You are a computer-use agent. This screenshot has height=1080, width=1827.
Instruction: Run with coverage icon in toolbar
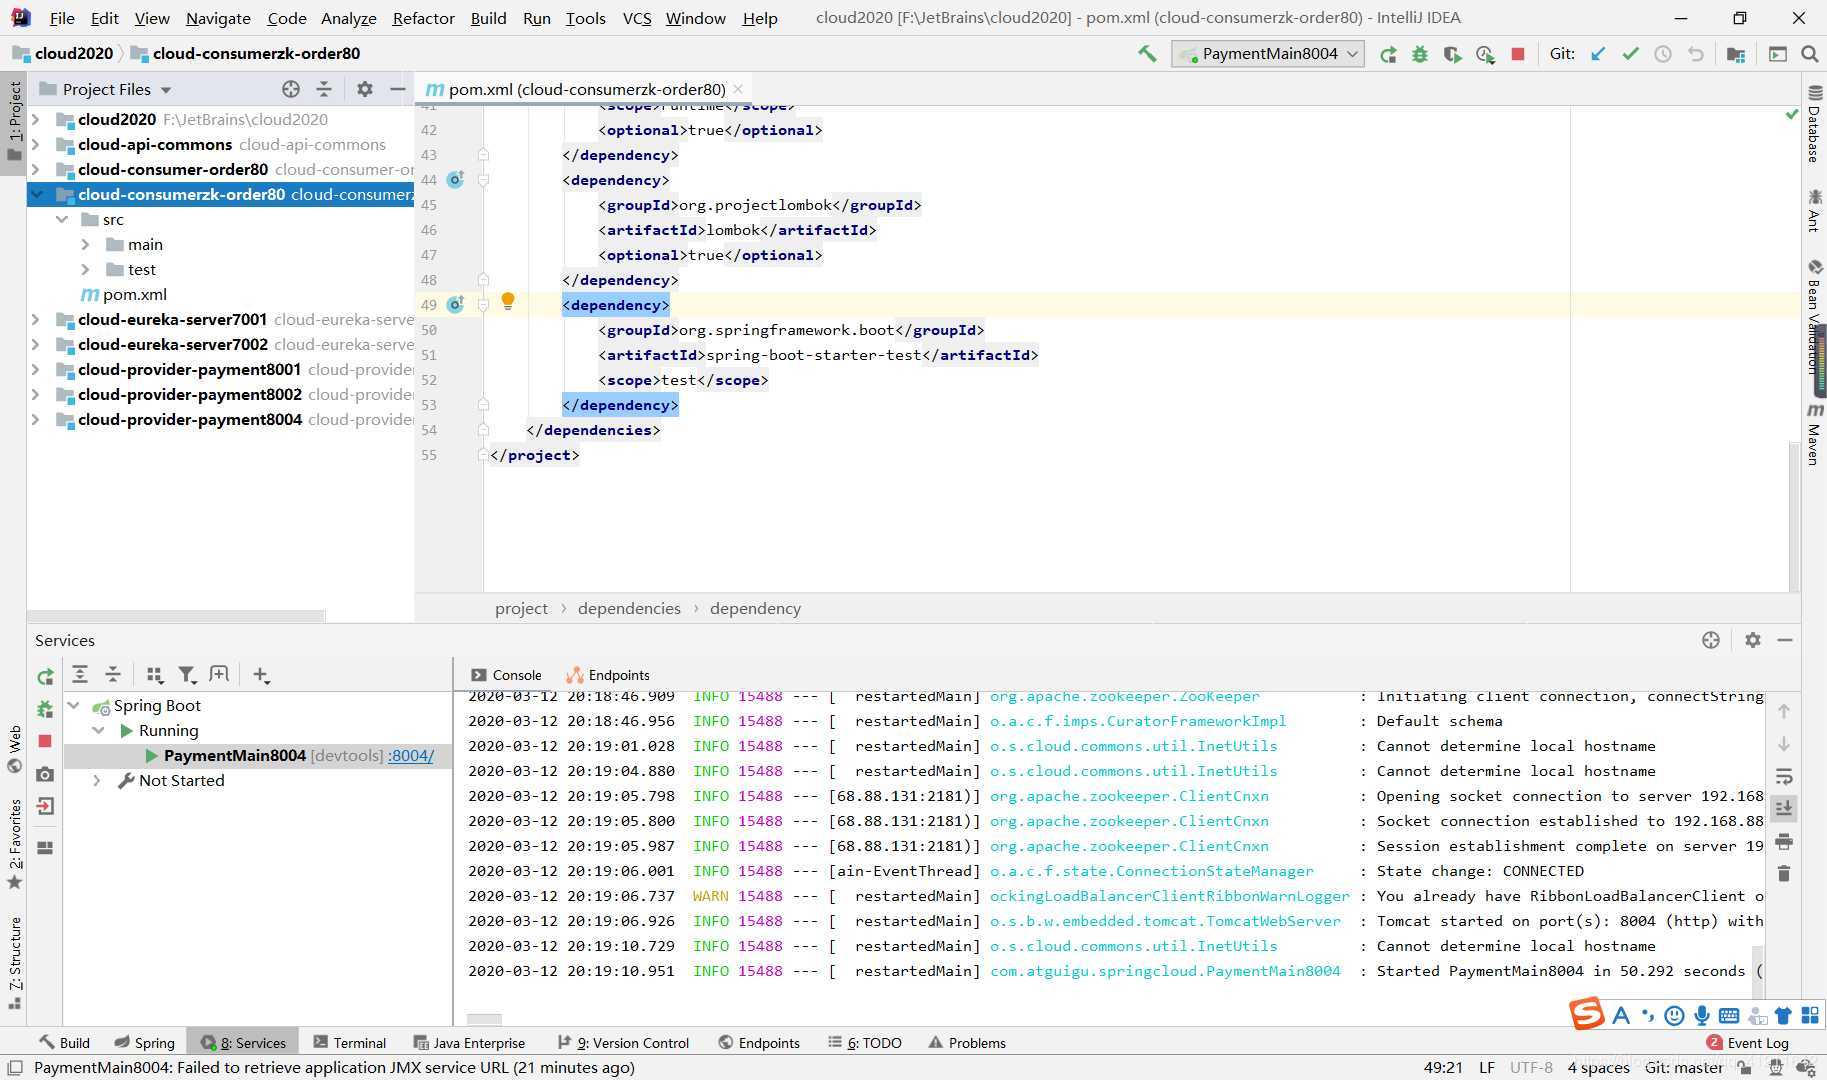(1452, 54)
